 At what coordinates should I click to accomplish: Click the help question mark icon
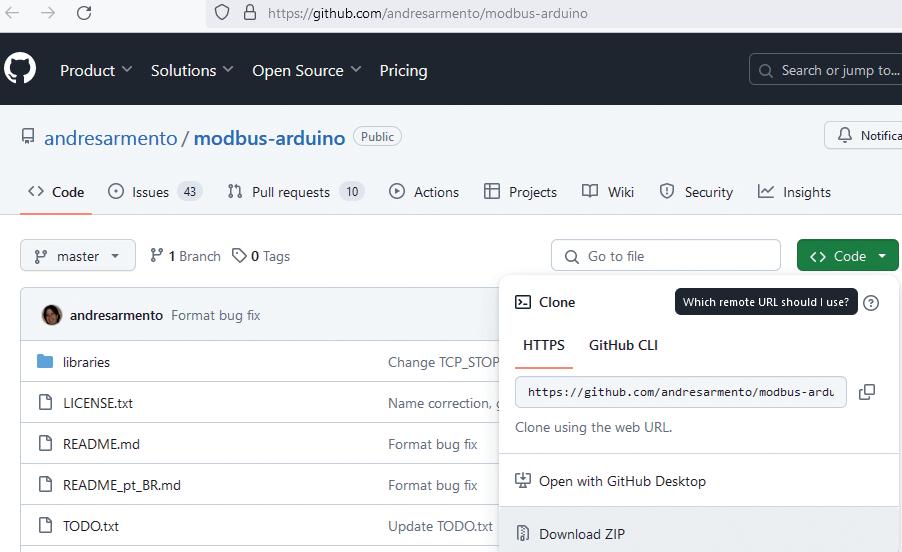coord(871,302)
